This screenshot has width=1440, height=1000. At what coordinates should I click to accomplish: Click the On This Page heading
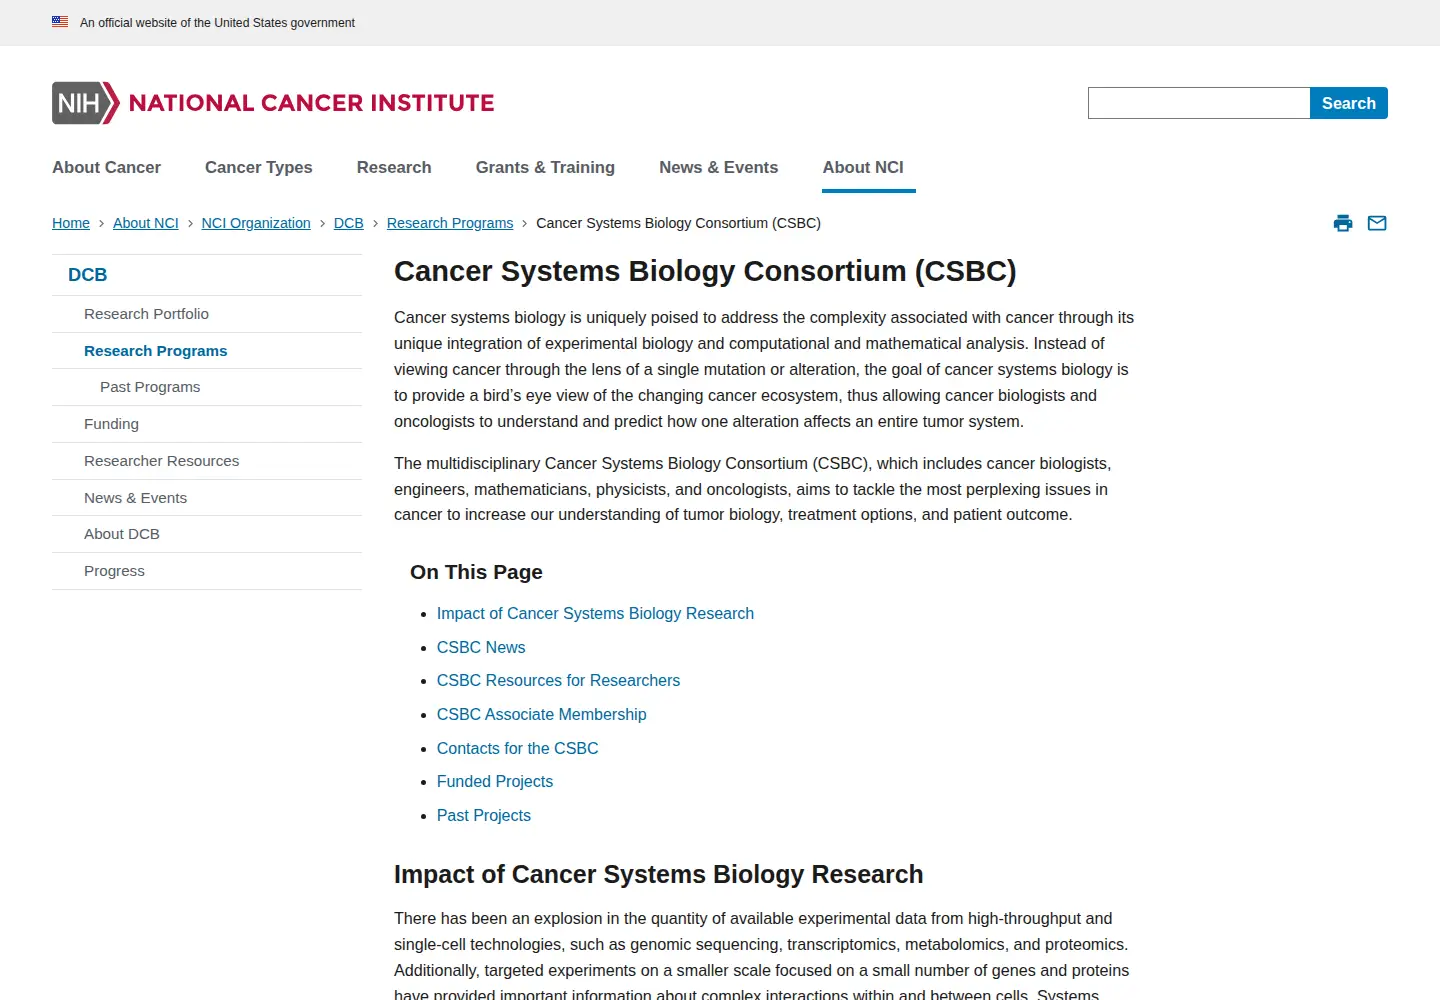(x=476, y=572)
